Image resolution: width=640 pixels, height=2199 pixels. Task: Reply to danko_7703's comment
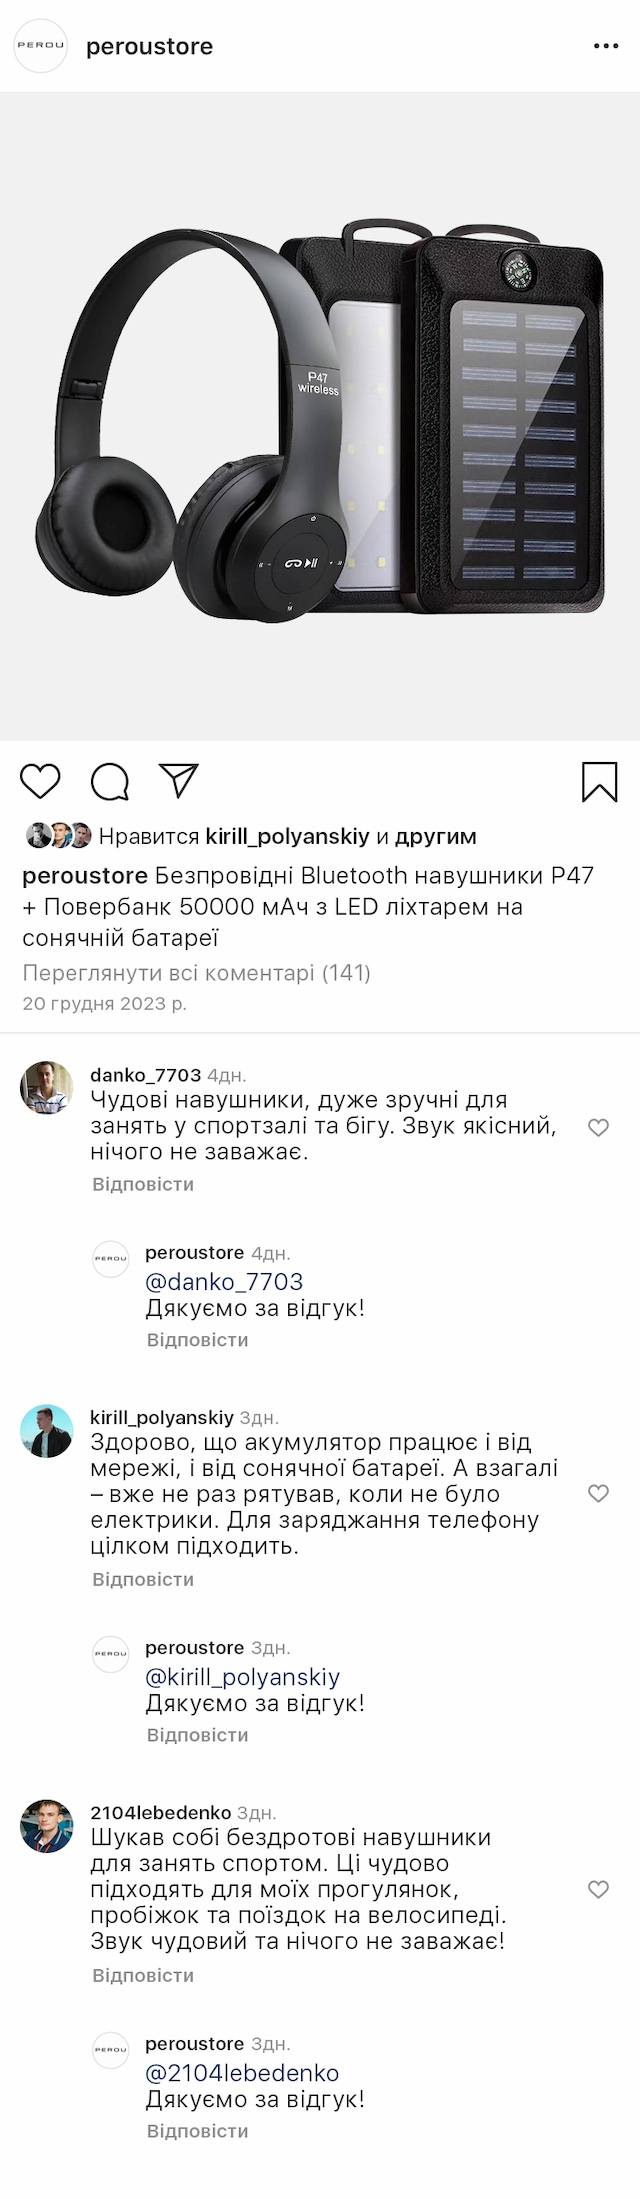(x=143, y=1184)
